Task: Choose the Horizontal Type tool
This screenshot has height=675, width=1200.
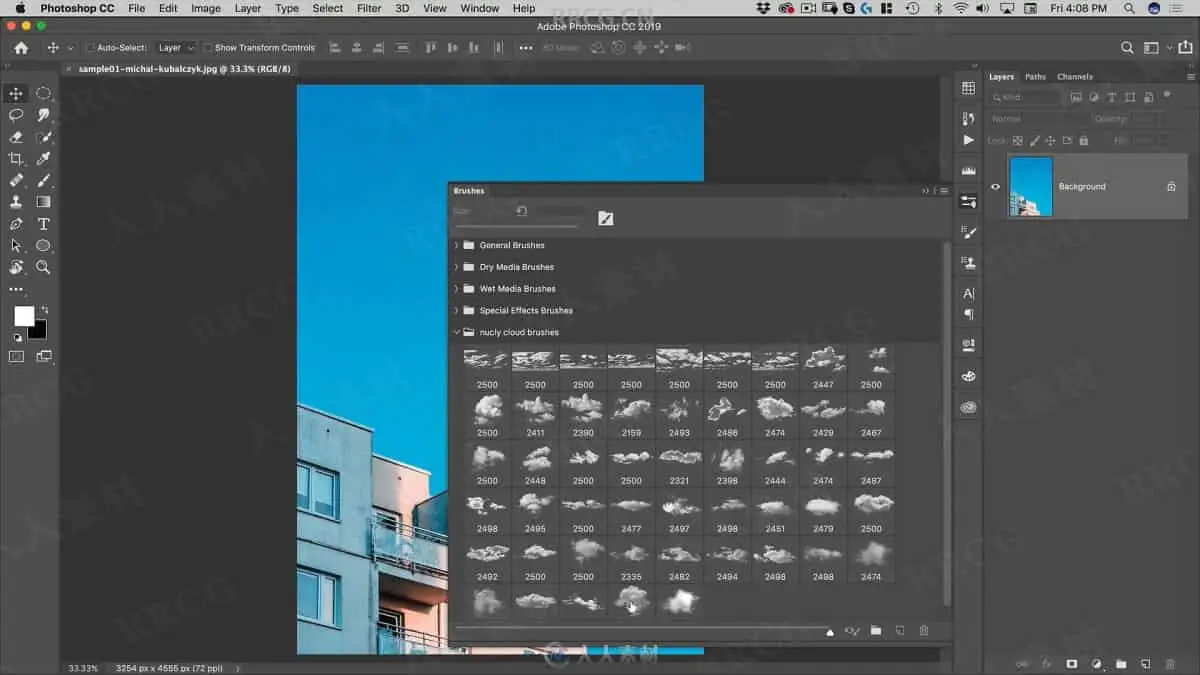Action: [x=43, y=224]
